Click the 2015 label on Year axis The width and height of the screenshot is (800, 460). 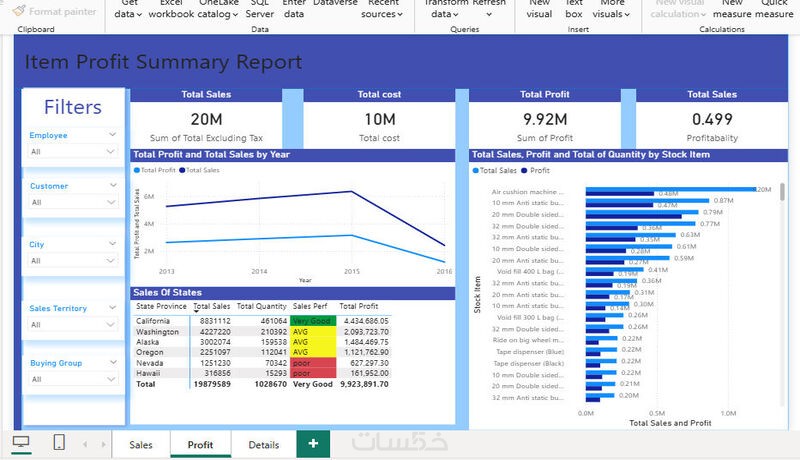(352, 271)
